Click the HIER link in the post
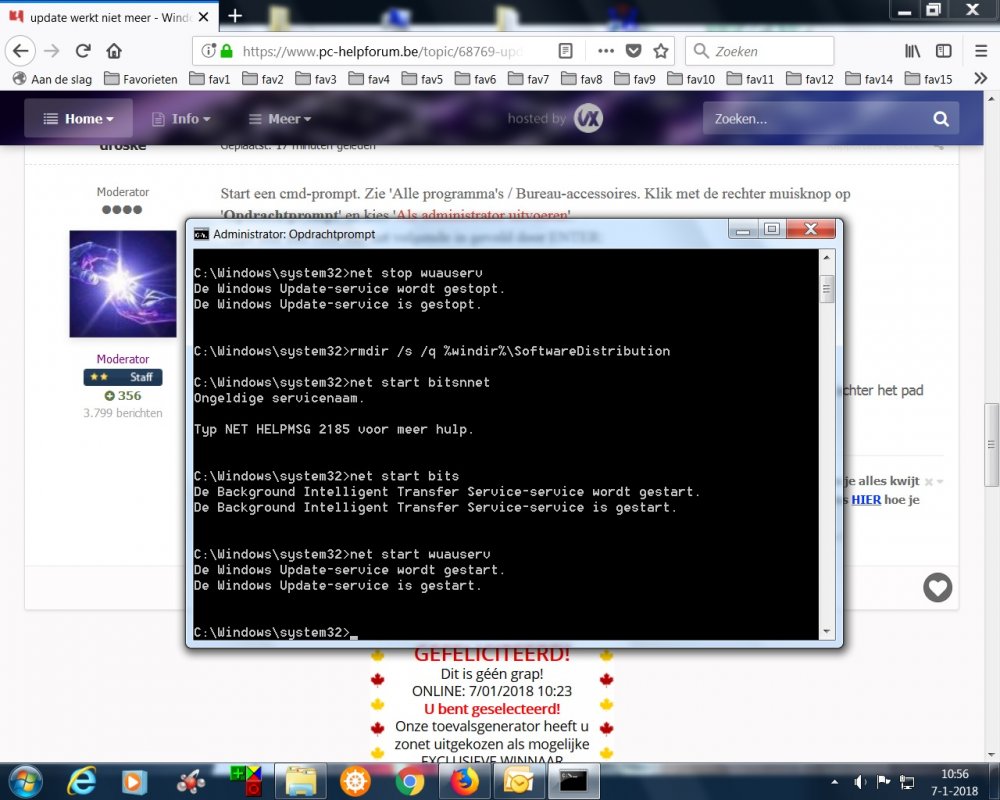 [x=866, y=499]
